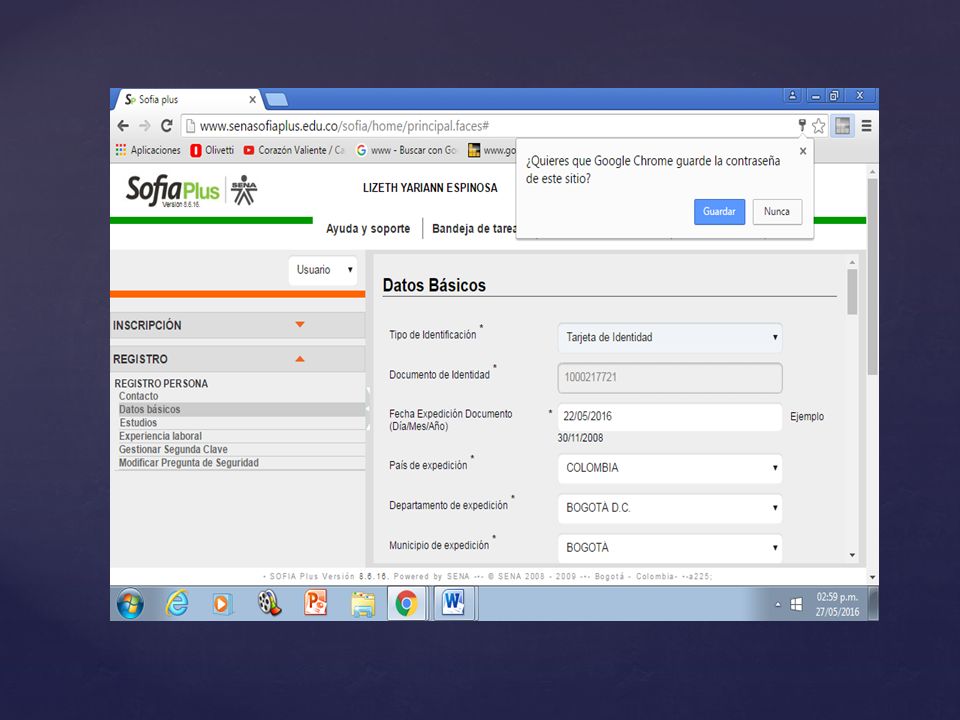Open a new browser tab
The width and height of the screenshot is (960, 720).
point(276,100)
